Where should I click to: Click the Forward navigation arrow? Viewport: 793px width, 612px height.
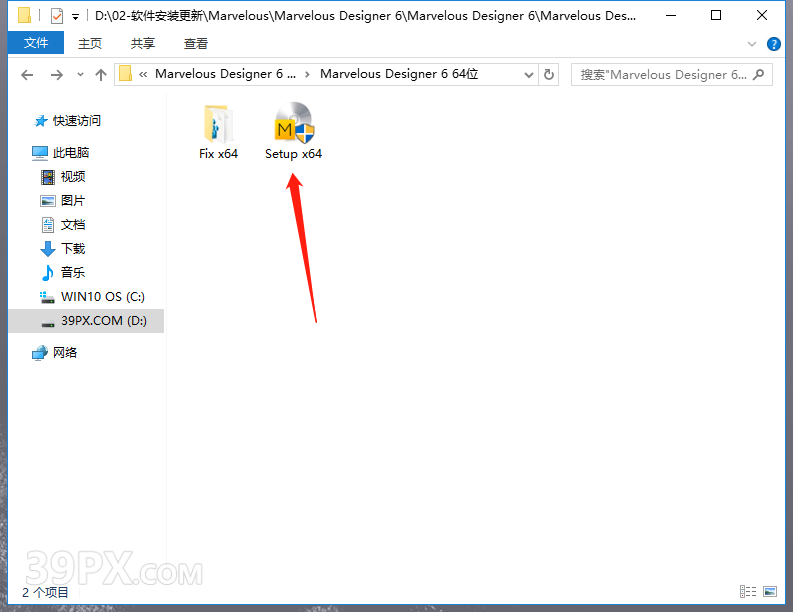click(x=57, y=75)
